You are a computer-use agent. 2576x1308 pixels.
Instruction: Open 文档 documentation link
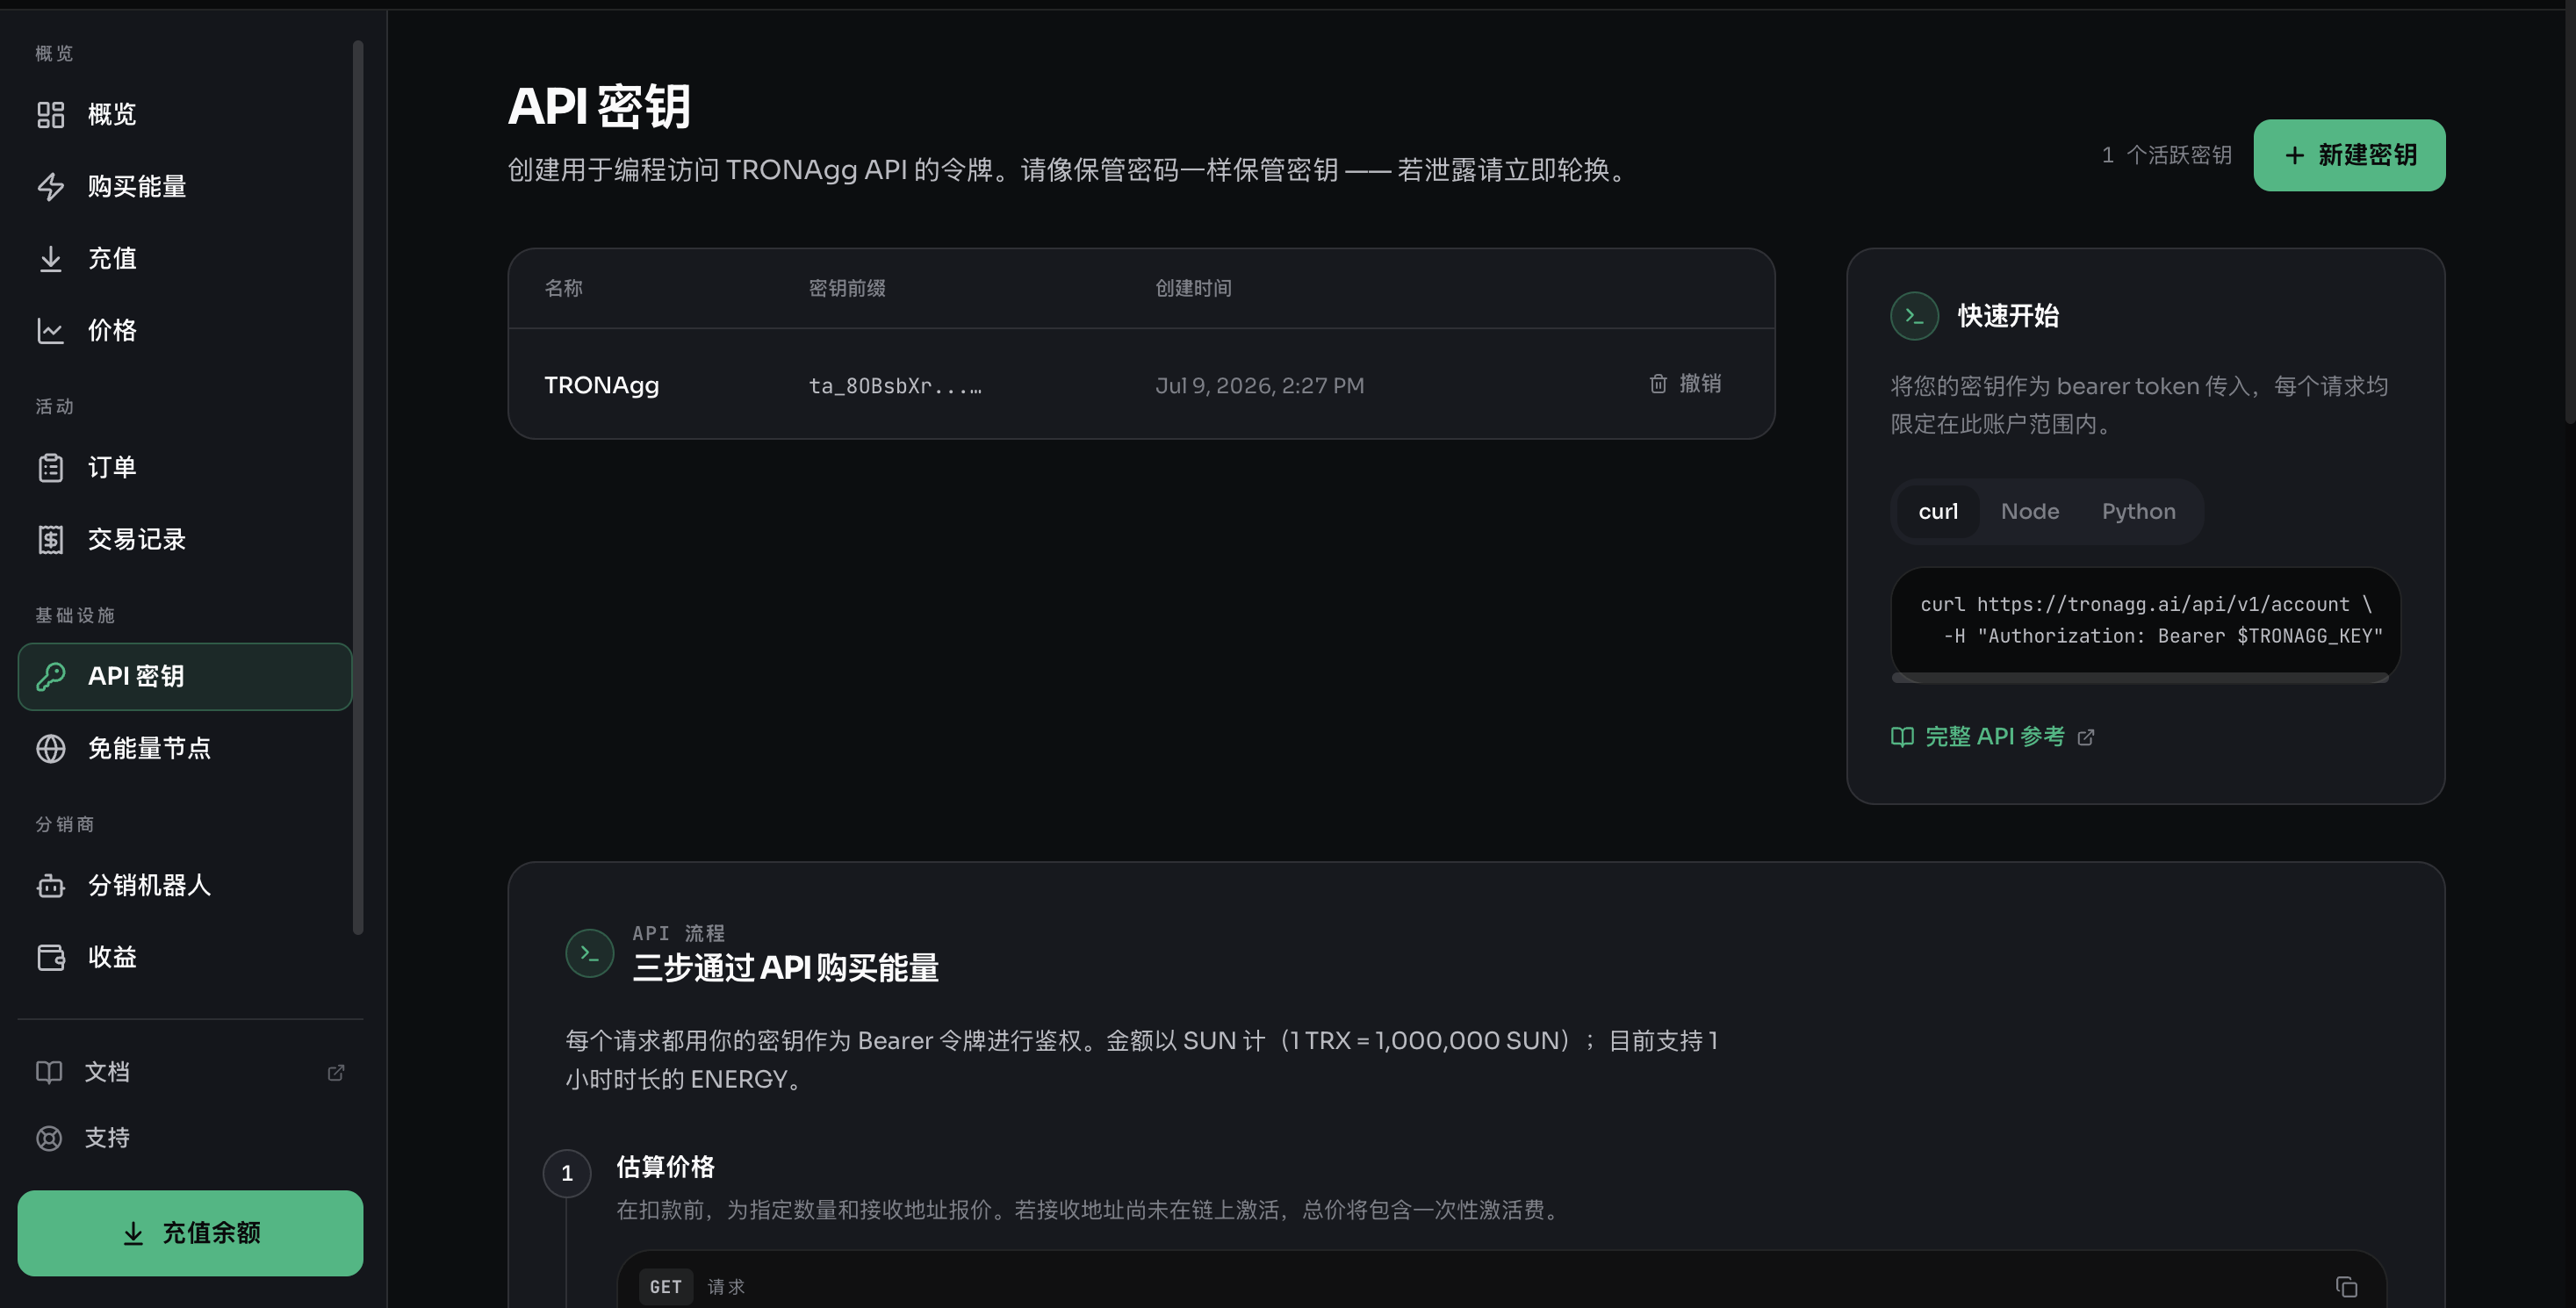tap(190, 1072)
